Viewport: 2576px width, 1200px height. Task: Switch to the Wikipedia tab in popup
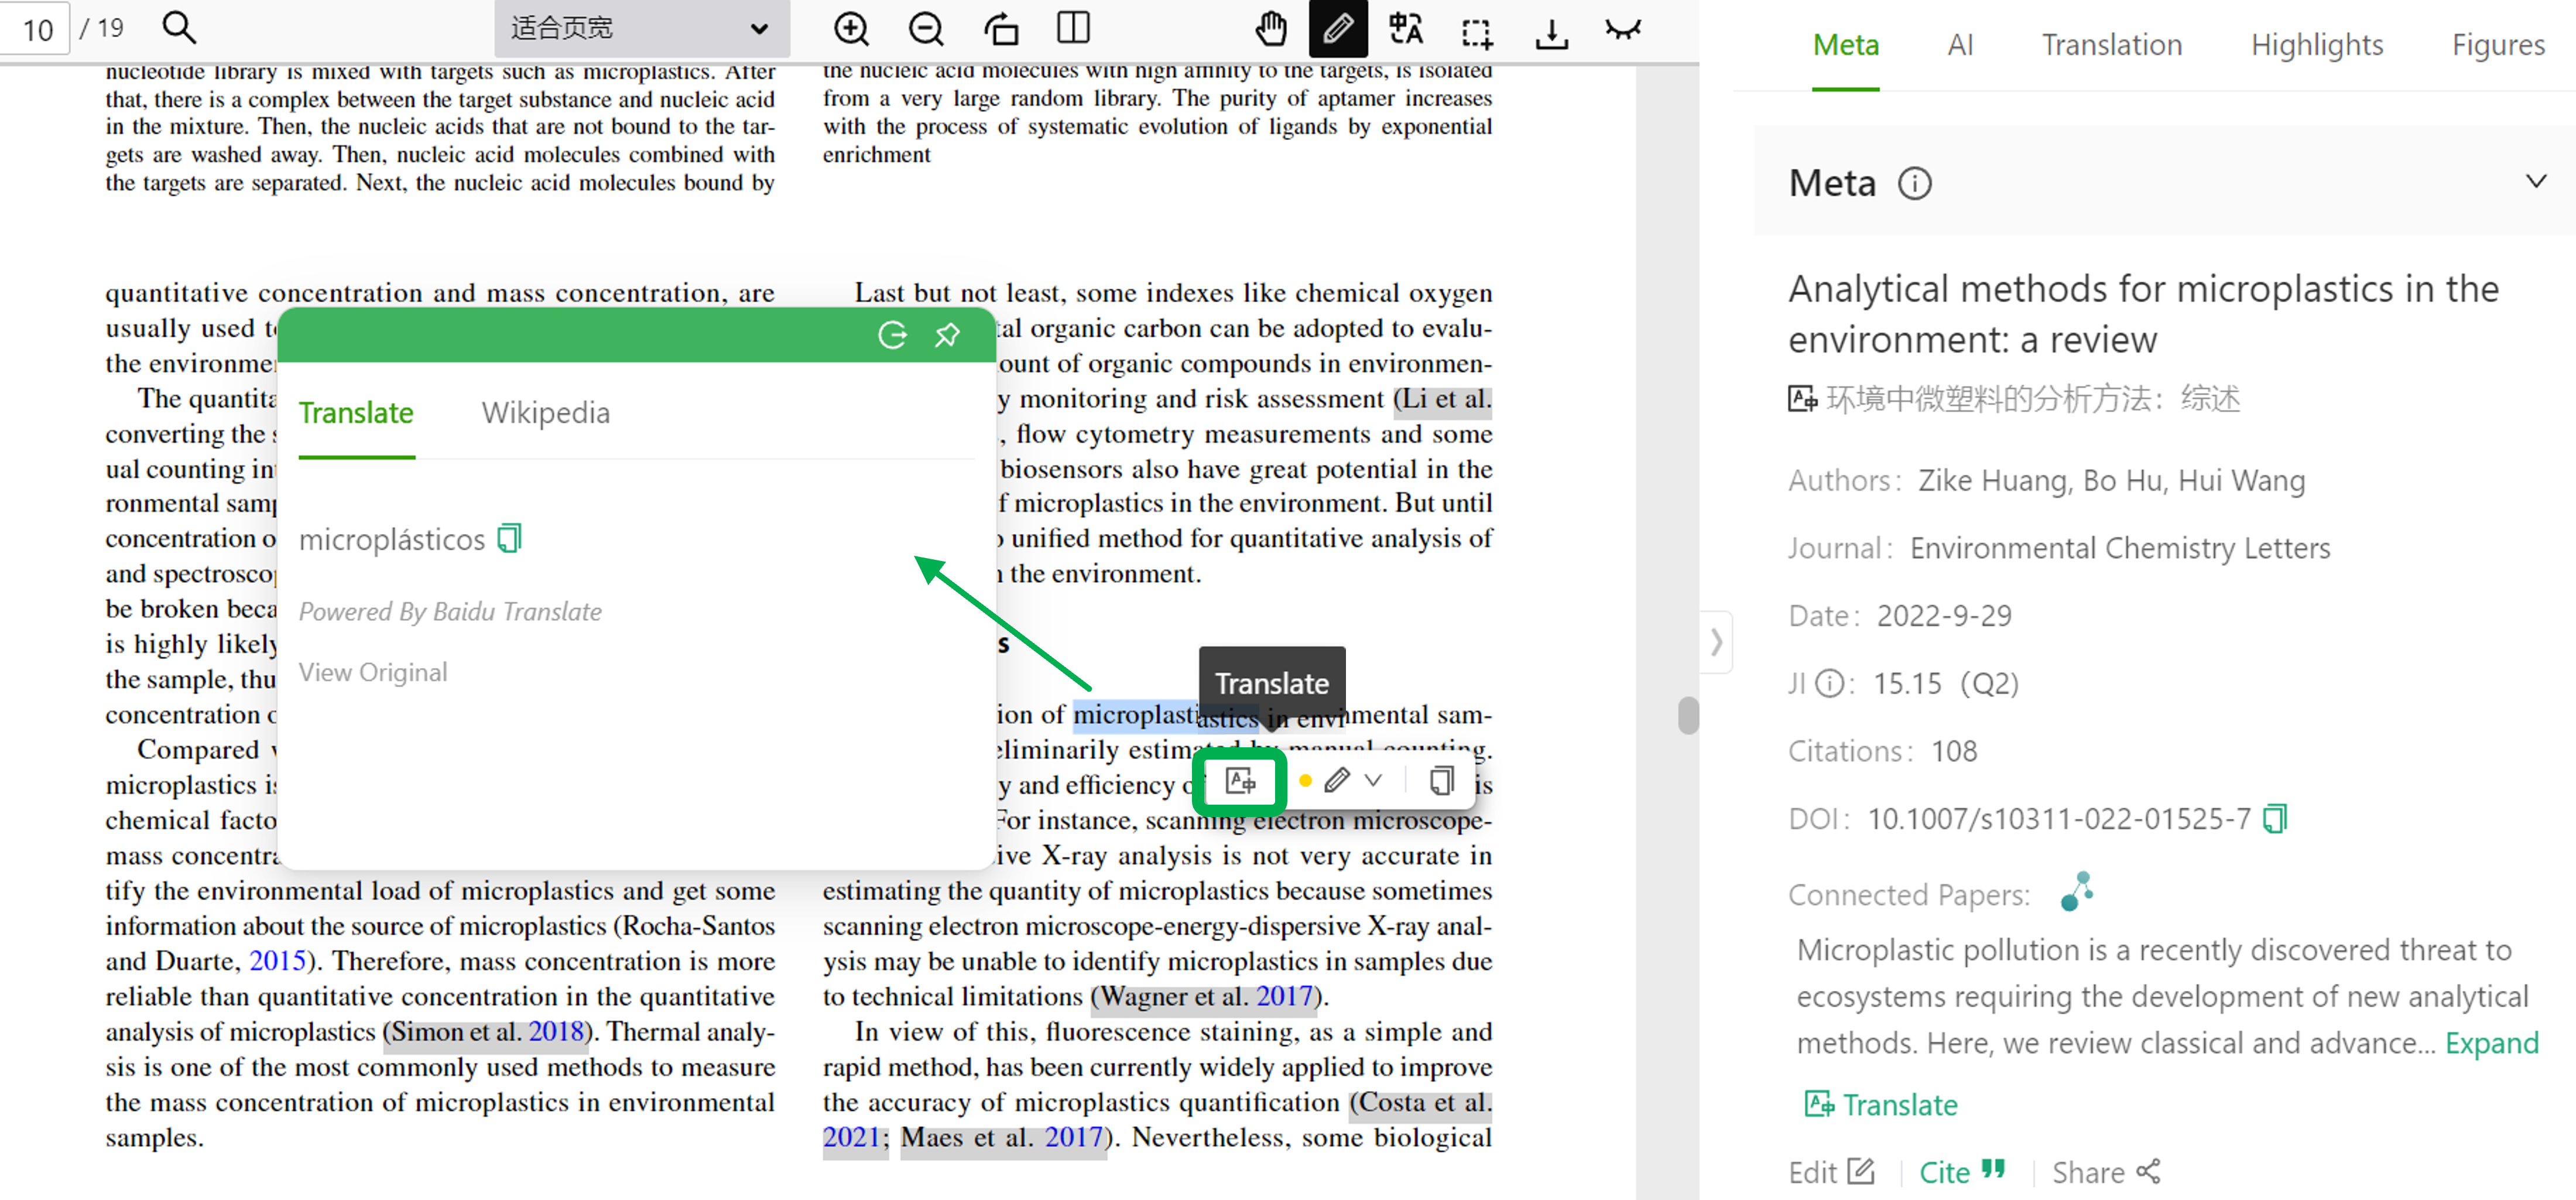click(545, 412)
